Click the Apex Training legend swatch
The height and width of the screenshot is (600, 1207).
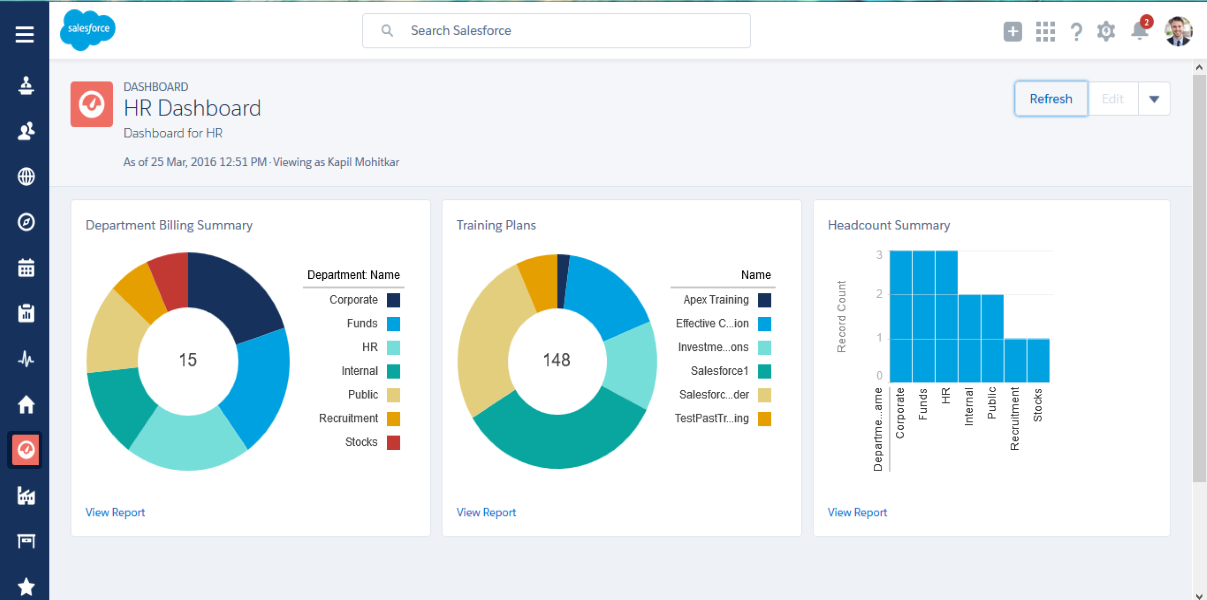point(764,300)
